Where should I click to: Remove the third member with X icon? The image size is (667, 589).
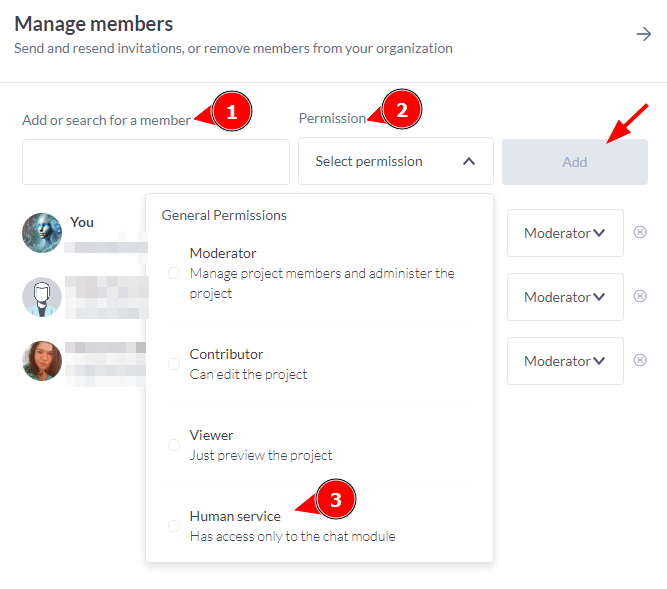[x=640, y=360]
